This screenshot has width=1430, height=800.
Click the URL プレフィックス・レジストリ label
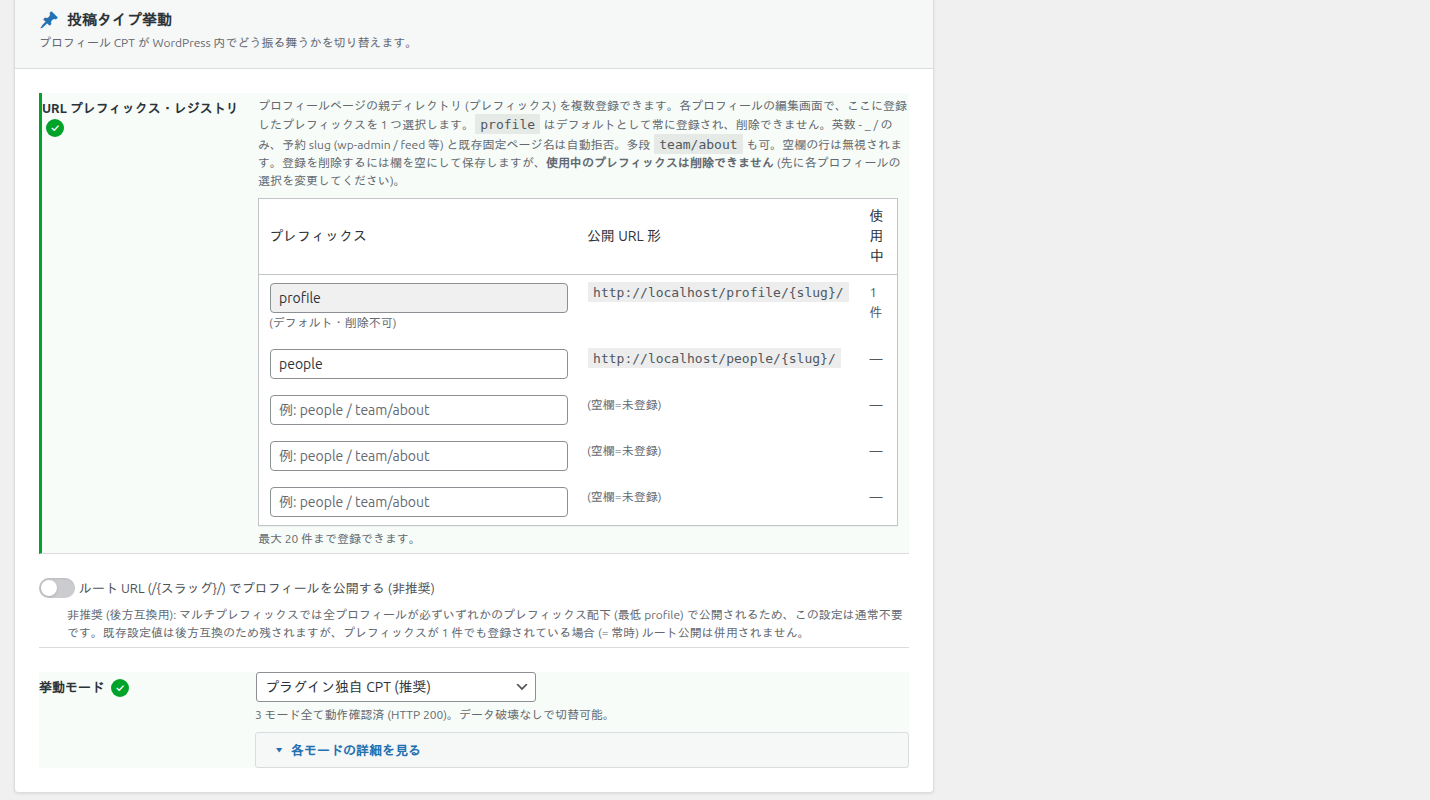pyautogui.click(x=140, y=108)
